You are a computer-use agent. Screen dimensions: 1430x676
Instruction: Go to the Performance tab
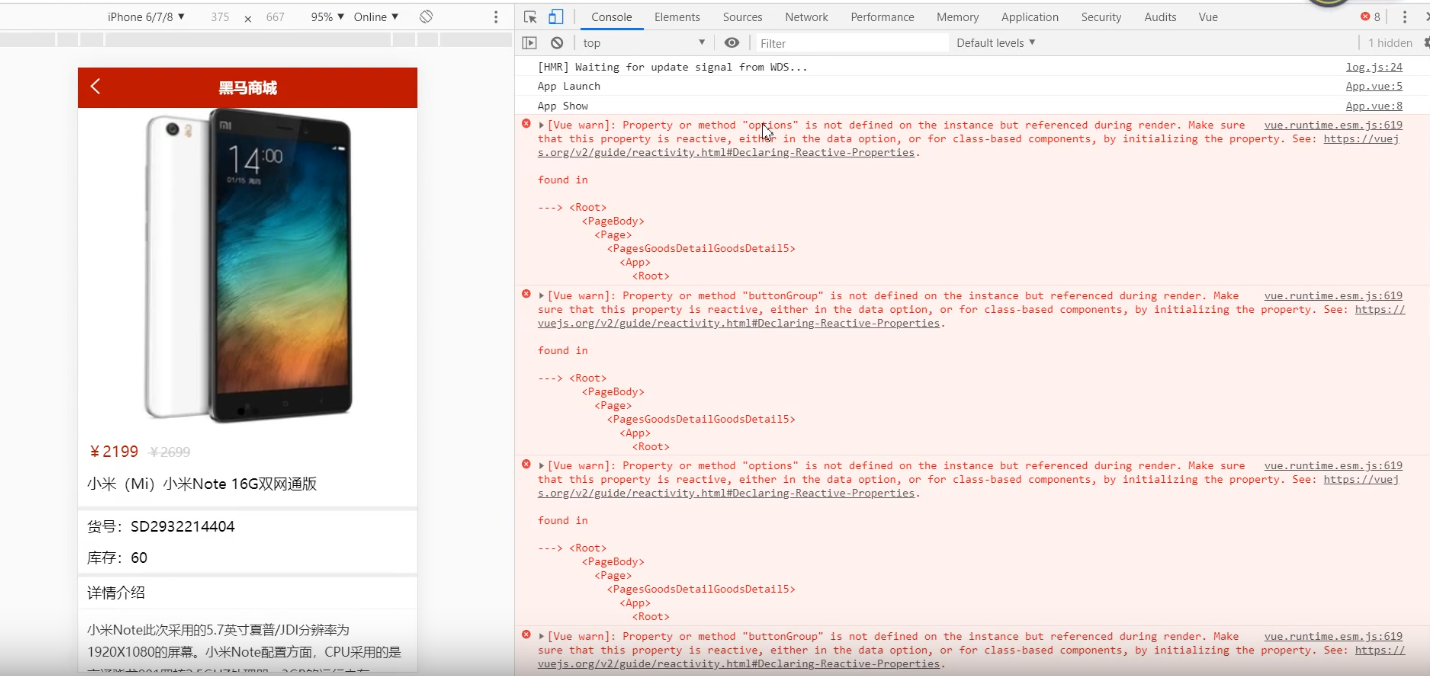(x=882, y=17)
